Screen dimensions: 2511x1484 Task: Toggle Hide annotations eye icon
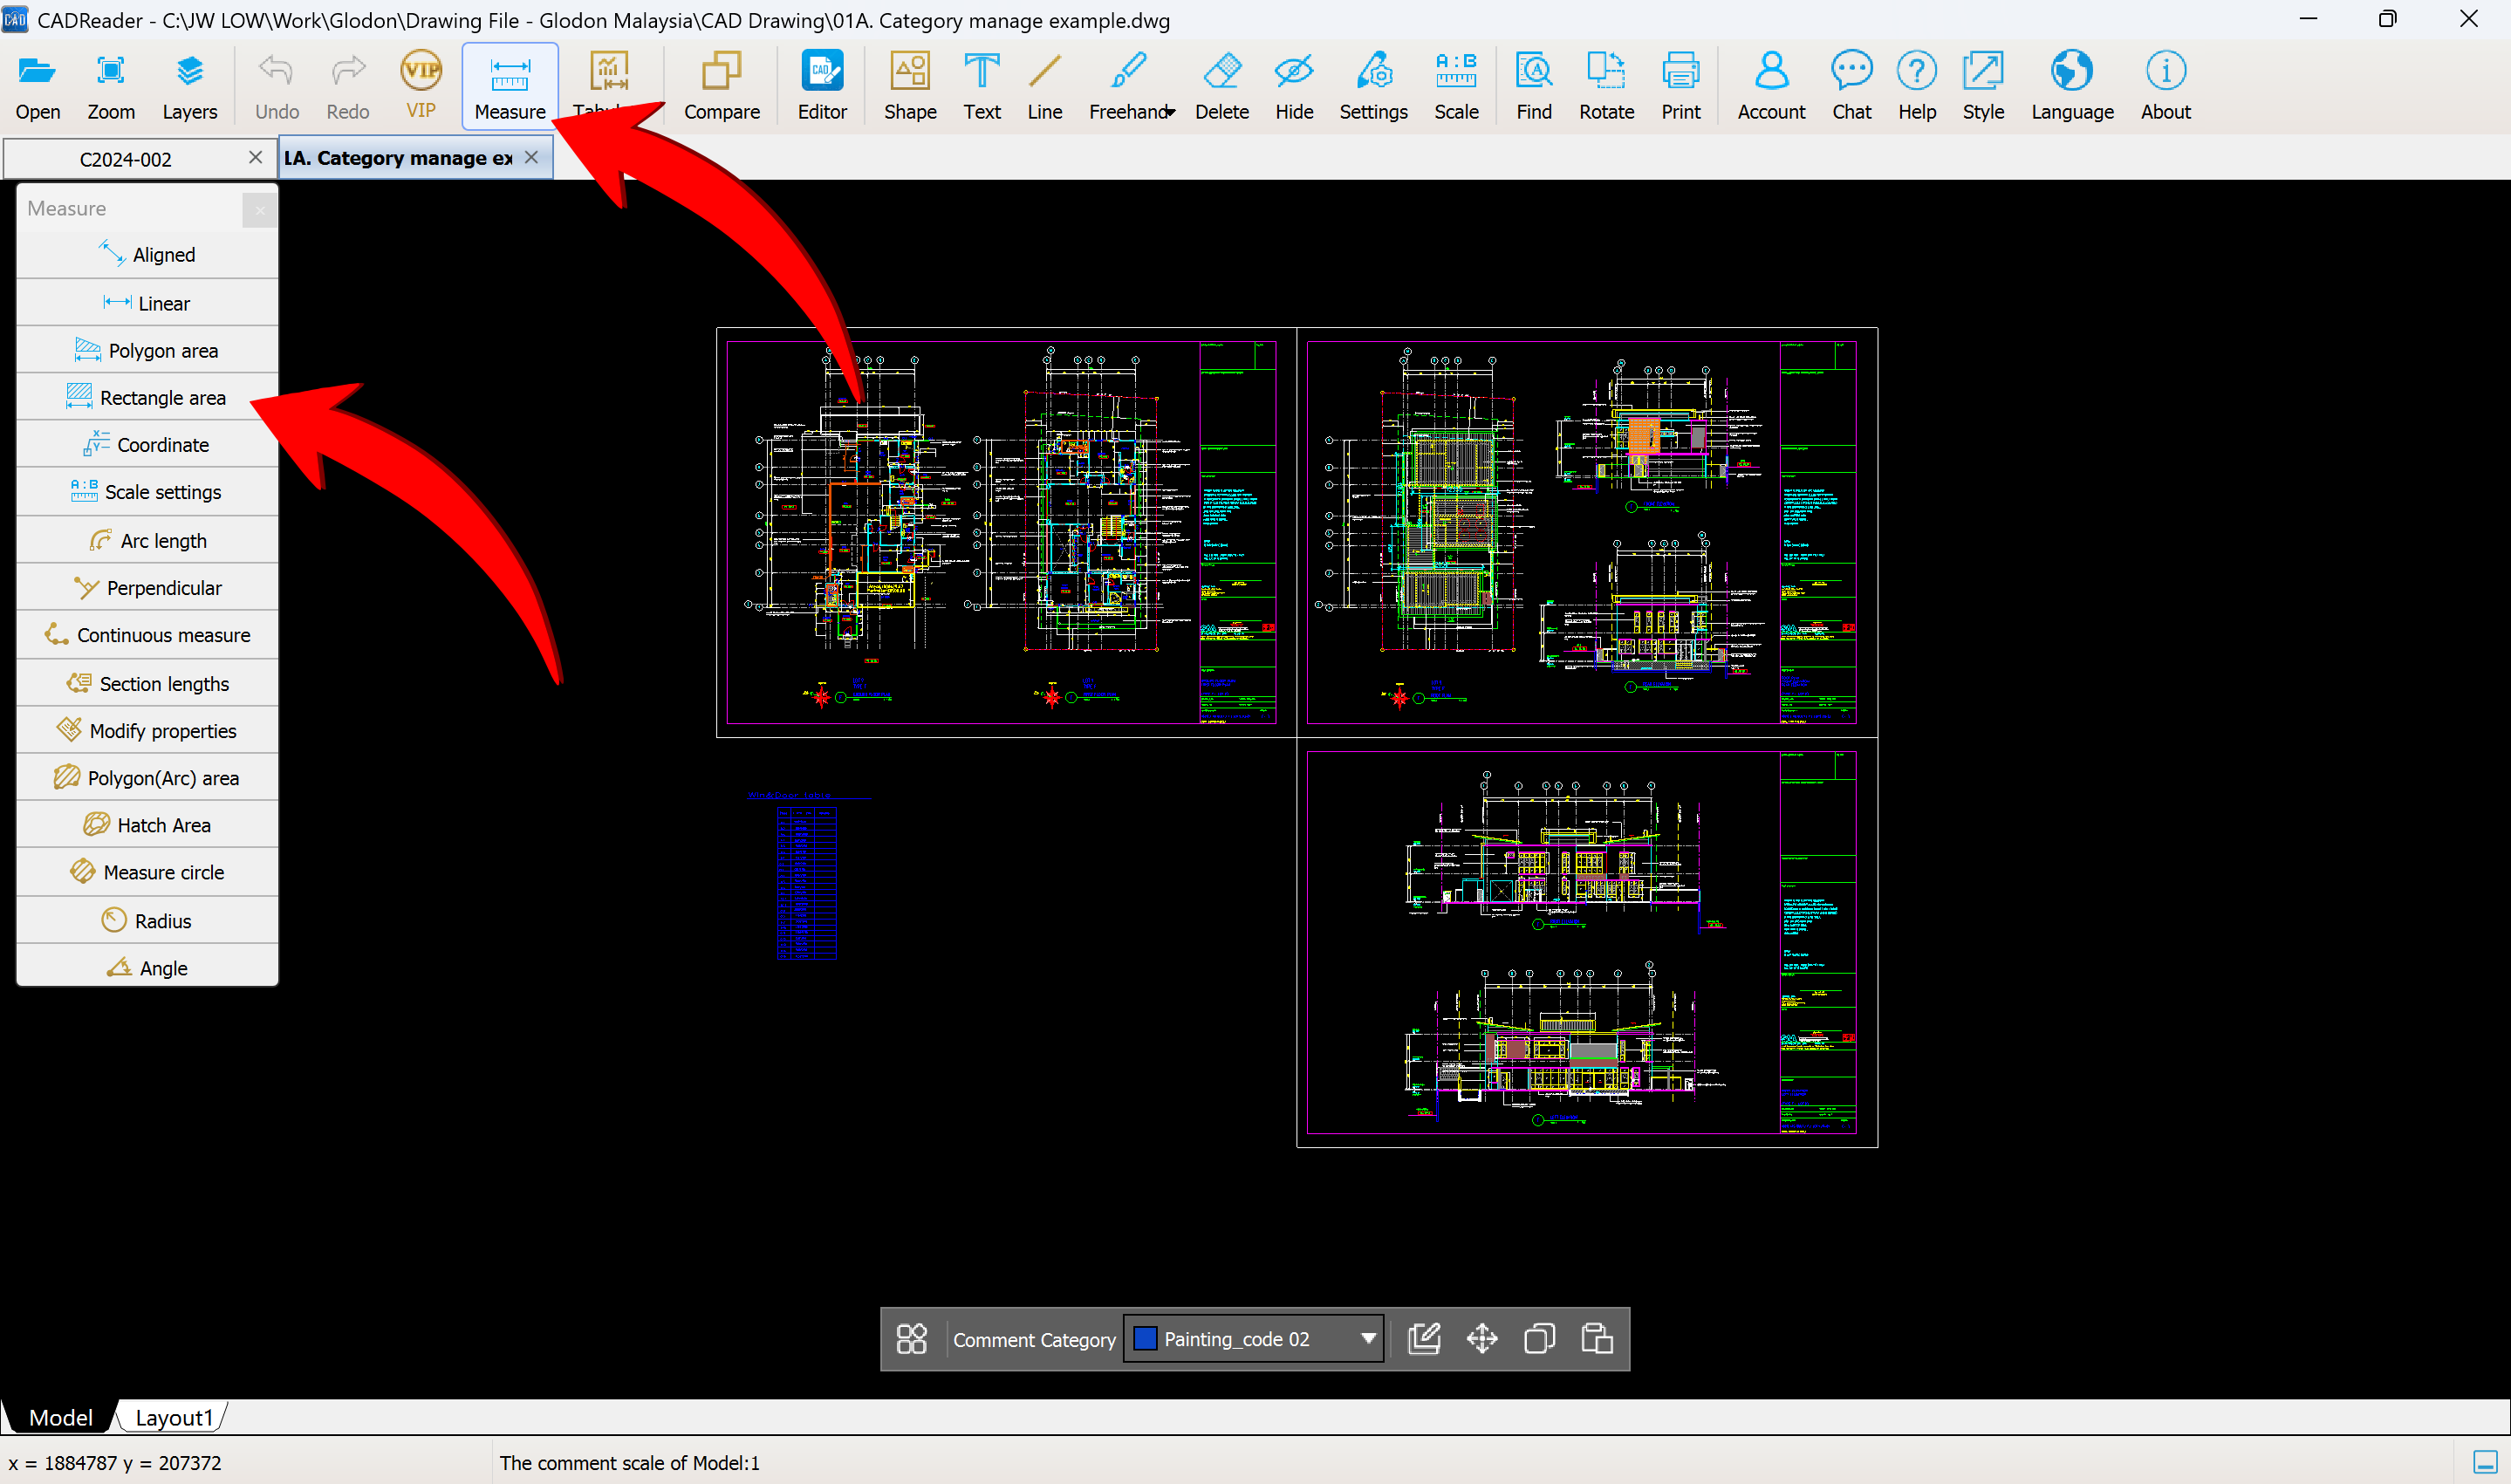pos(1294,86)
